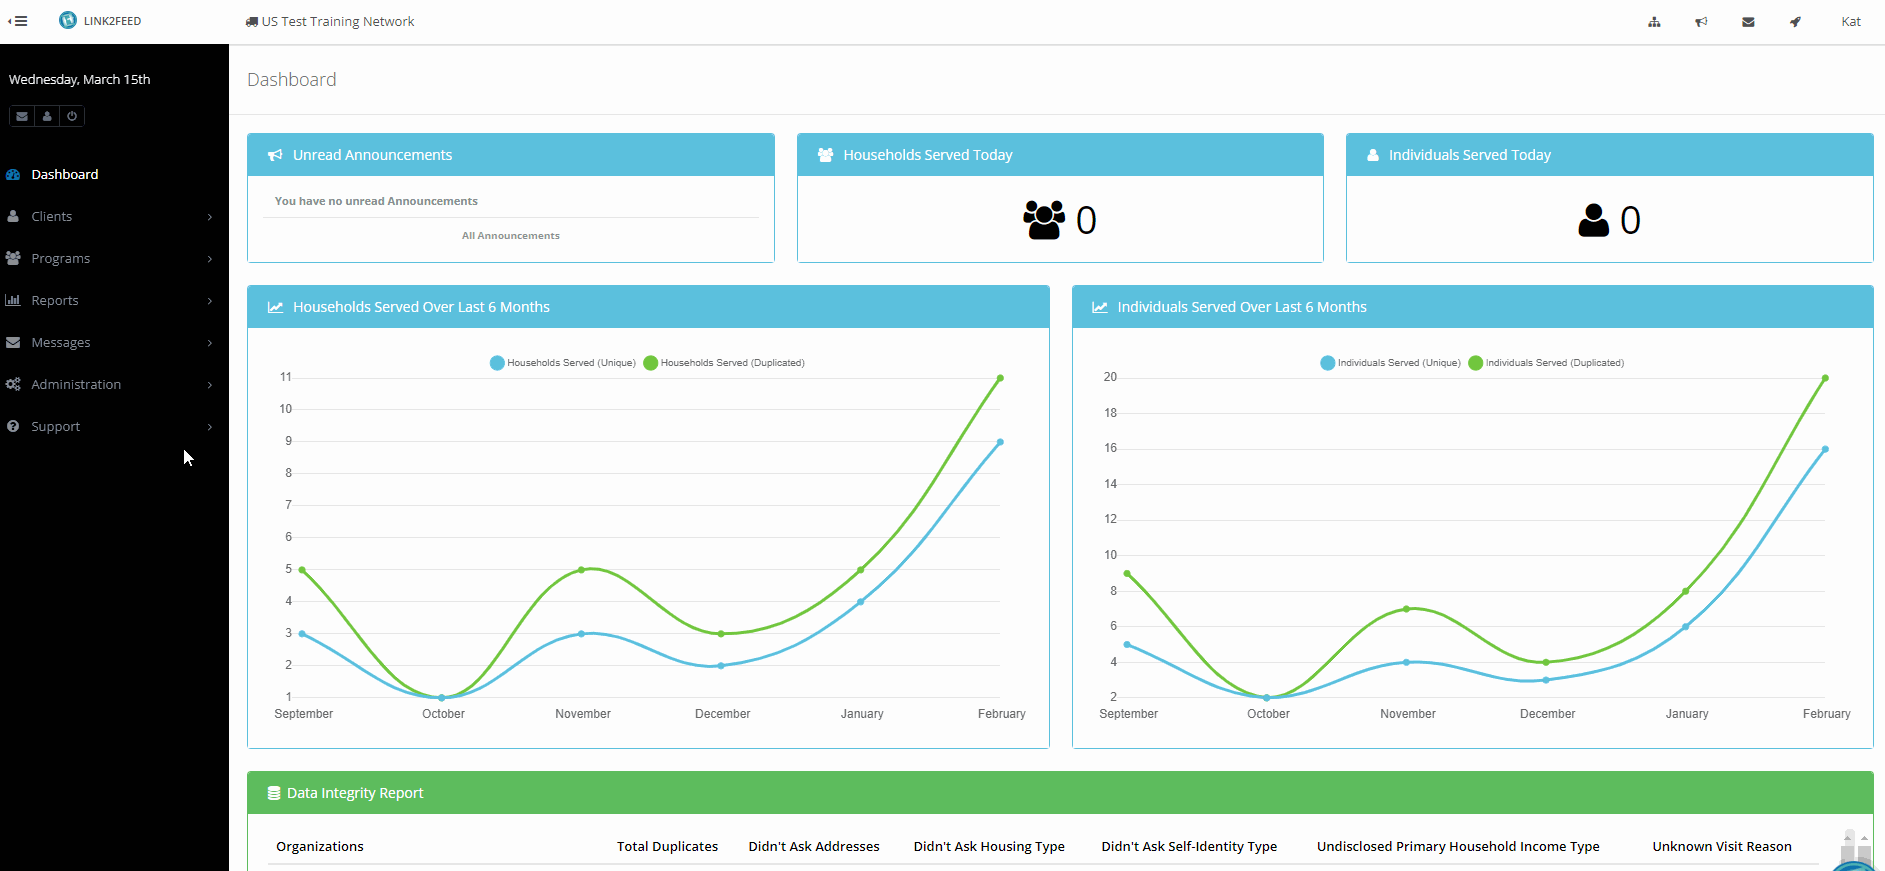Click the small envelope icon under the date
Screen dimensions: 1885x871
tap(22, 116)
